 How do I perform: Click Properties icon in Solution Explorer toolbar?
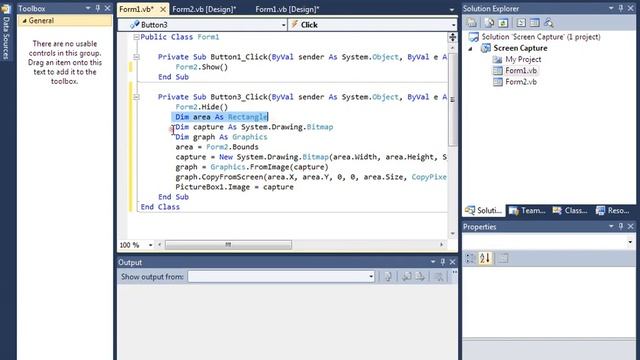(x=472, y=23)
